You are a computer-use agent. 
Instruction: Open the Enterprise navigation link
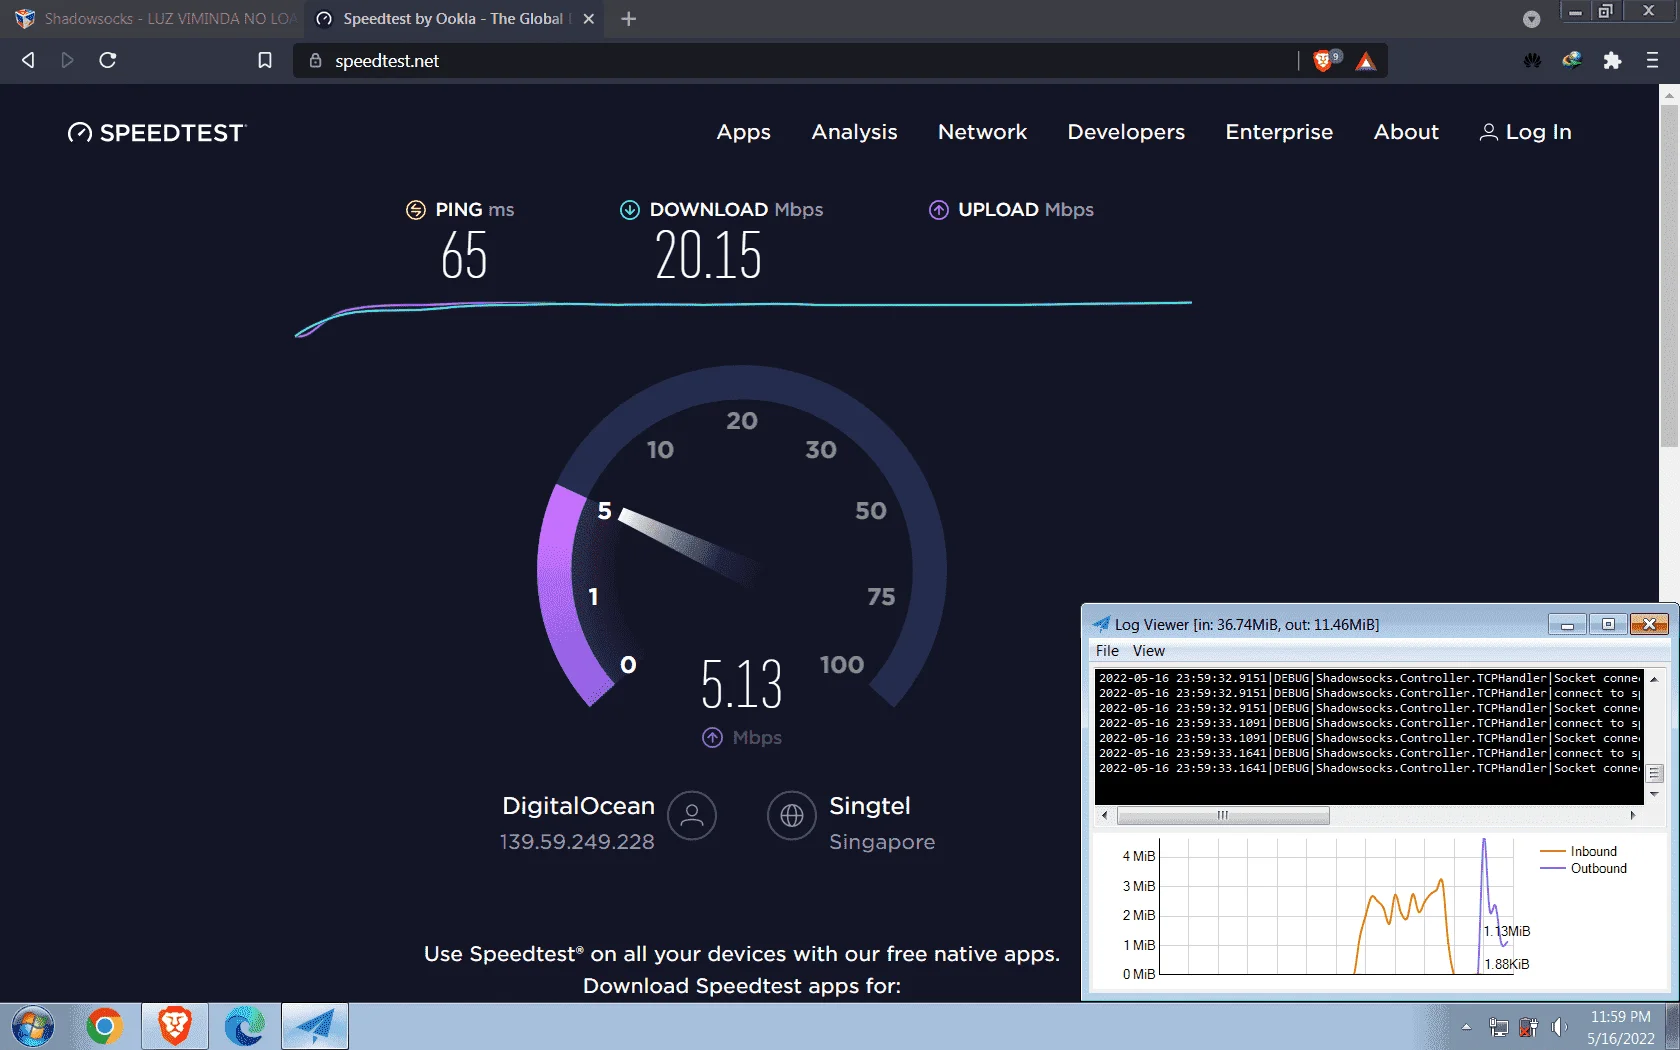[x=1279, y=132]
